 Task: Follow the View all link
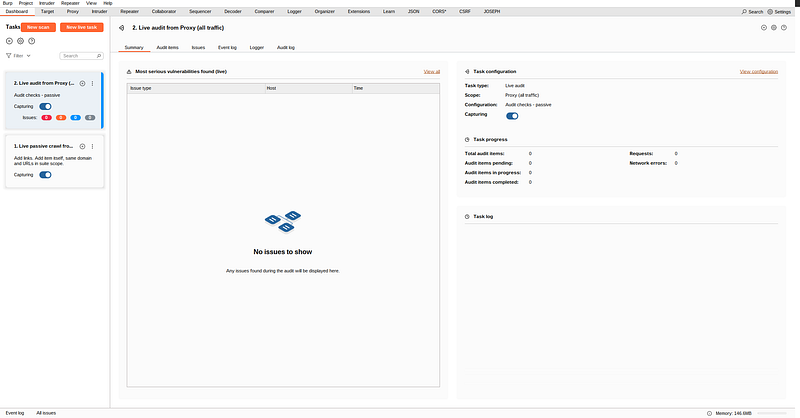[432, 71]
